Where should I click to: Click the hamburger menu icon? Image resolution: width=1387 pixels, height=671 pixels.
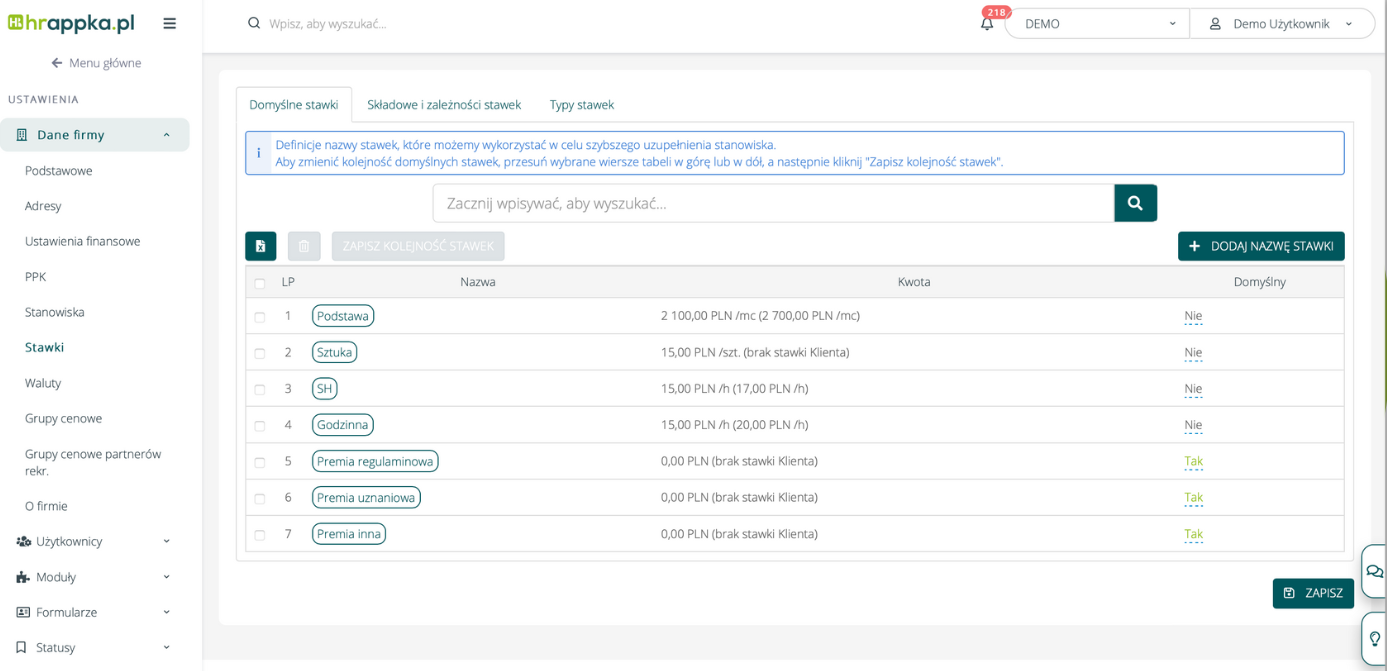click(x=169, y=23)
